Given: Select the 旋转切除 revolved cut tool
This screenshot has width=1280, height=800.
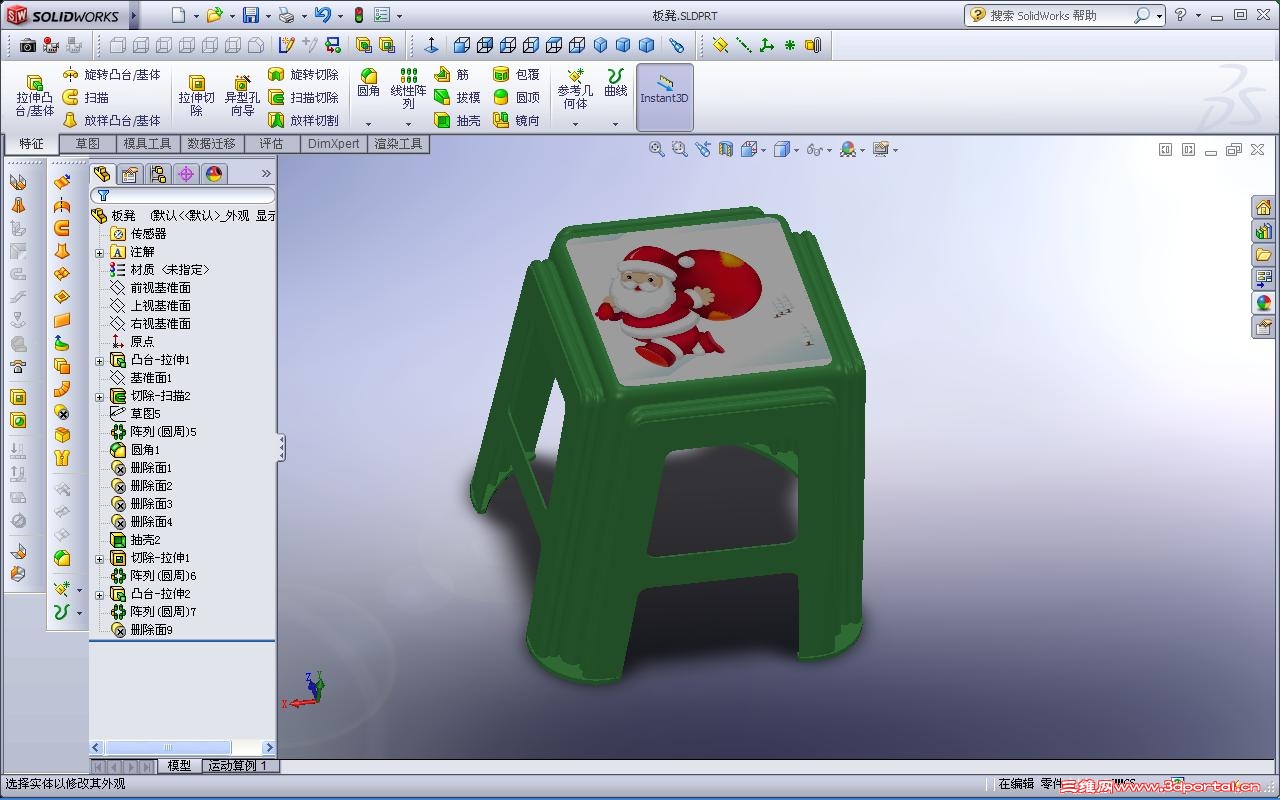Looking at the screenshot, I should coord(304,75).
